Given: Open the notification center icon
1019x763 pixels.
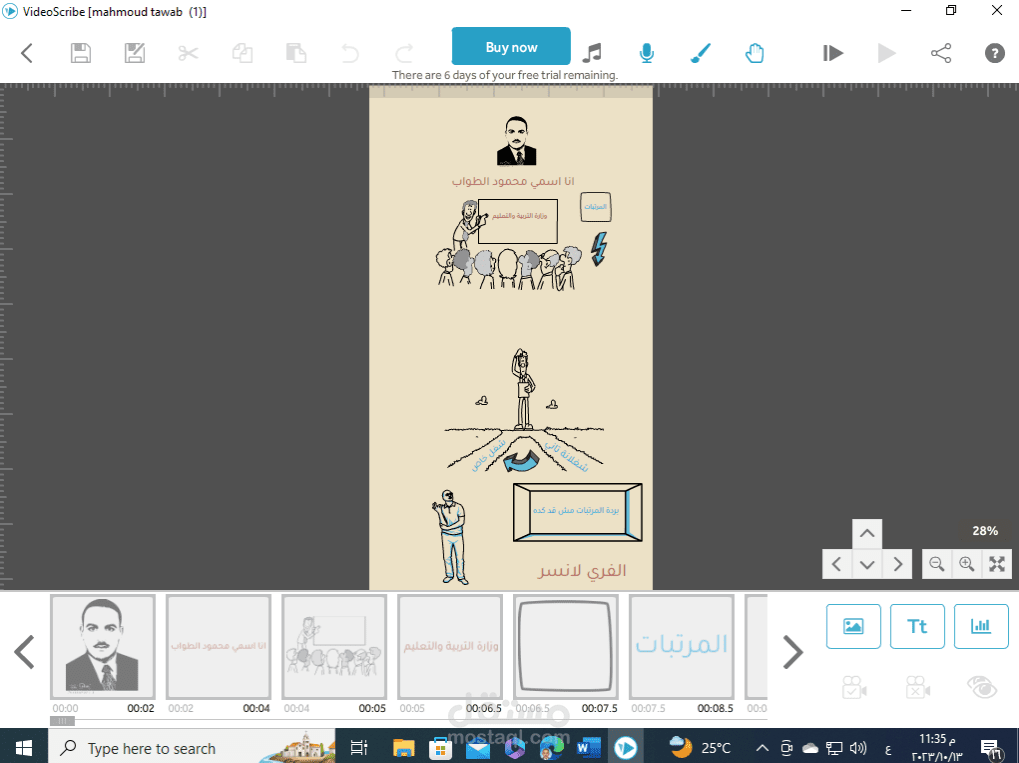Looking at the screenshot, I should (990, 748).
